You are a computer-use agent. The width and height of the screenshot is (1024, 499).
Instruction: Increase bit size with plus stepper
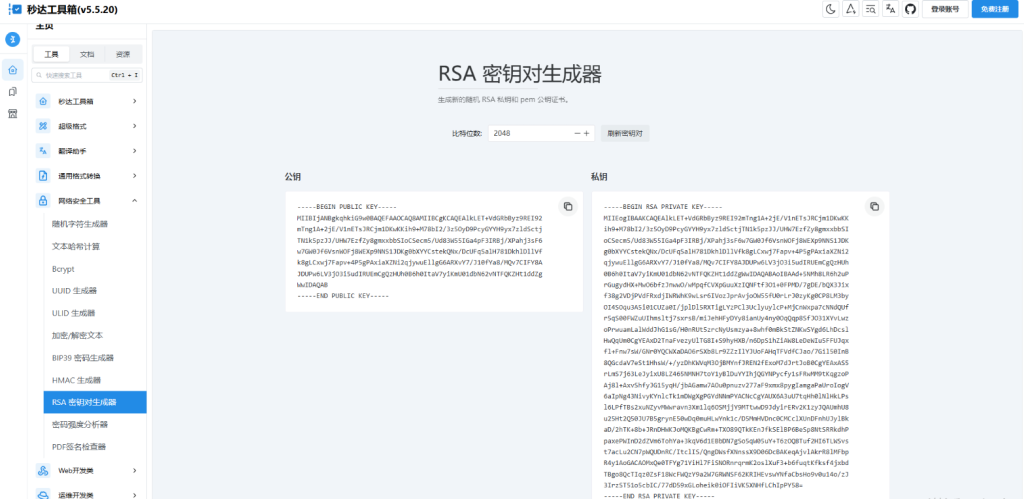pyautogui.click(x=587, y=133)
